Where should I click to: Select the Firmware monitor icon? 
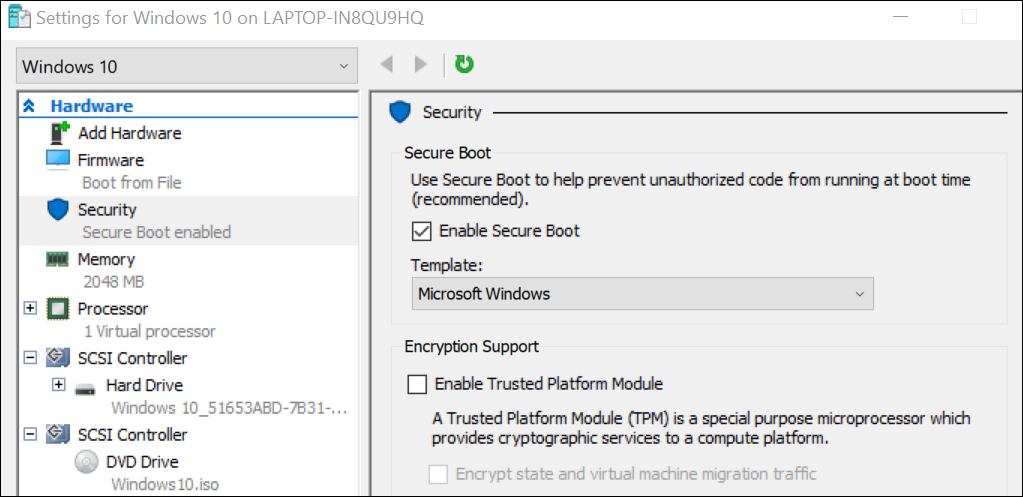pyautogui.click(x=59, y=160)
